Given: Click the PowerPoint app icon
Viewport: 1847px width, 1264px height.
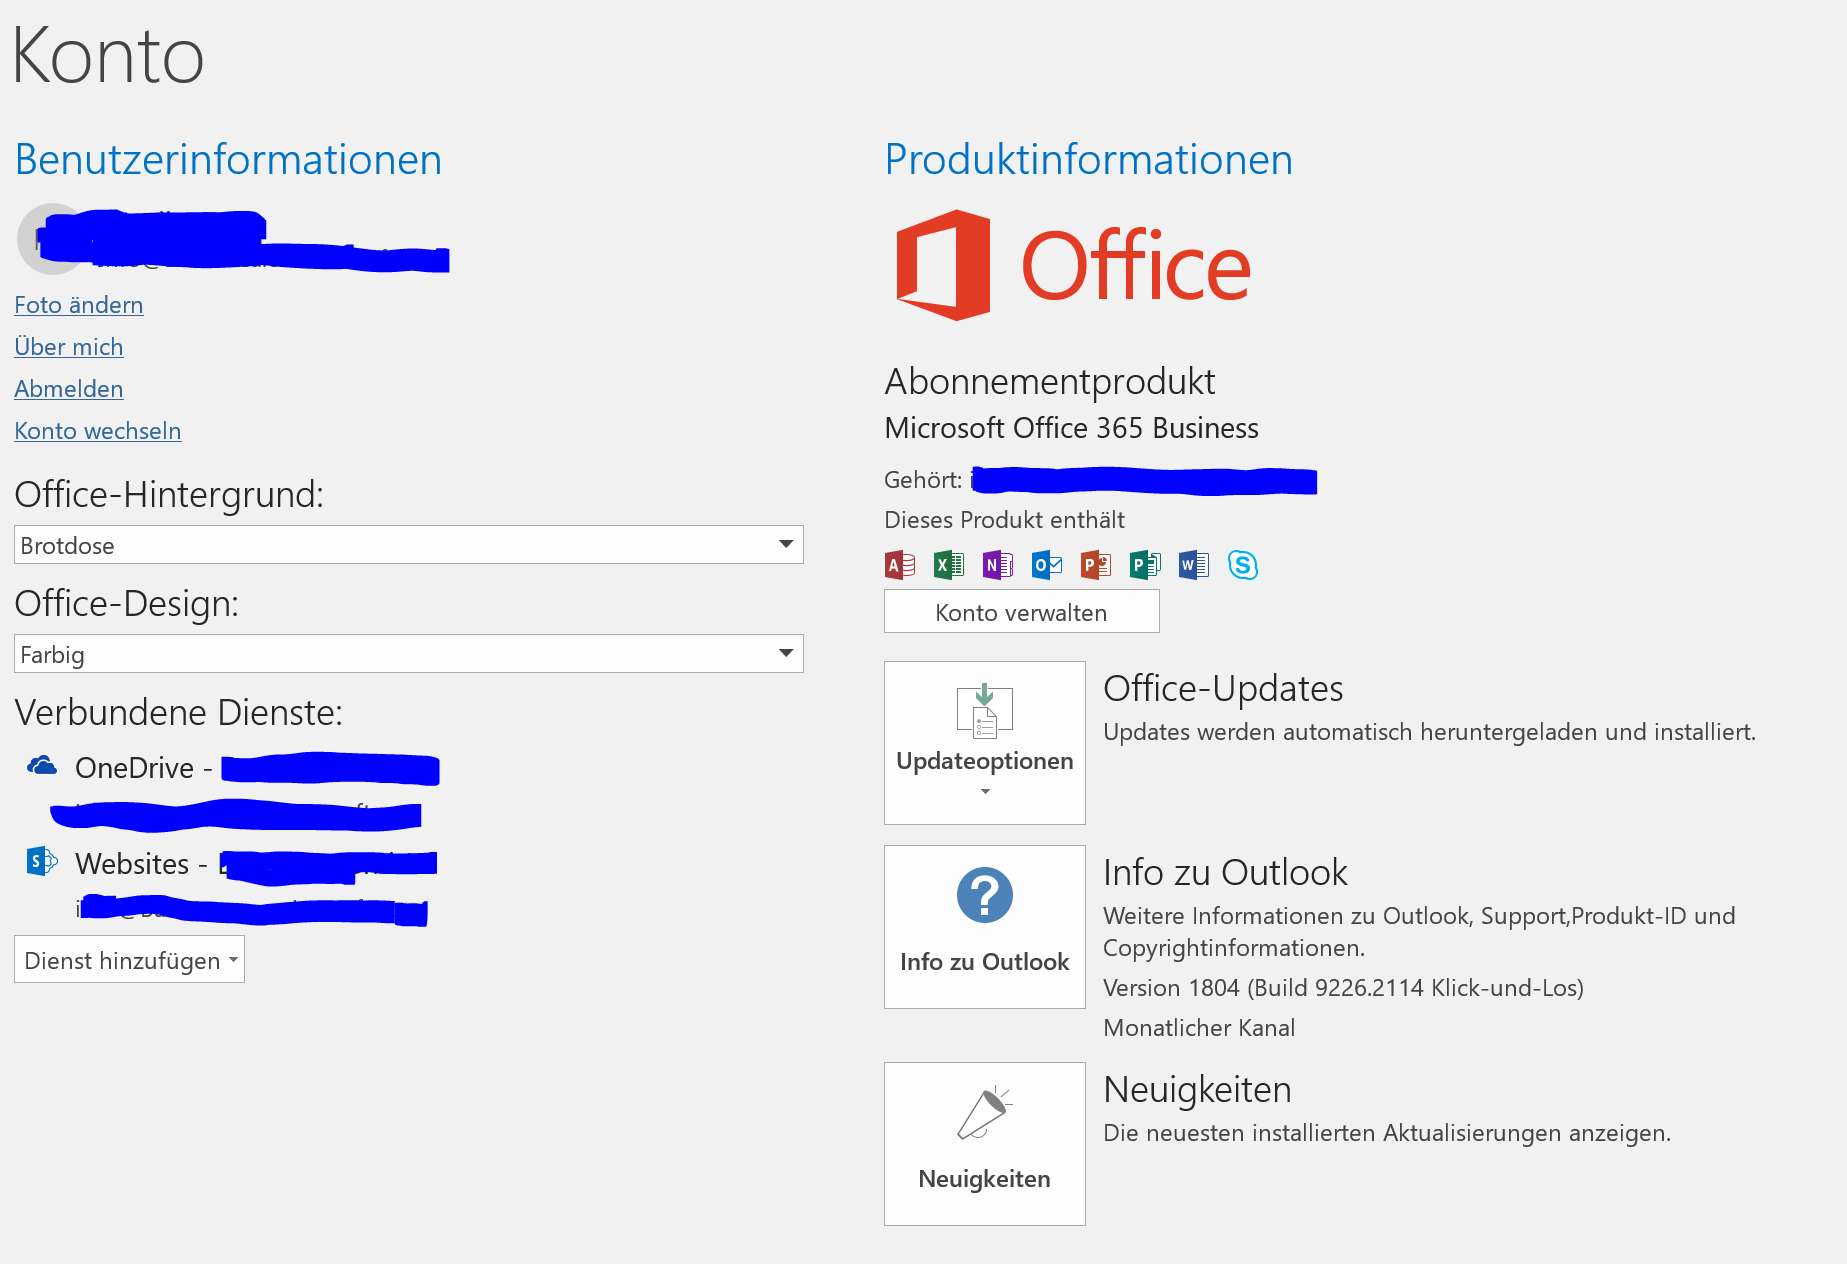Looking at the screenshot, I should 1096,565.
